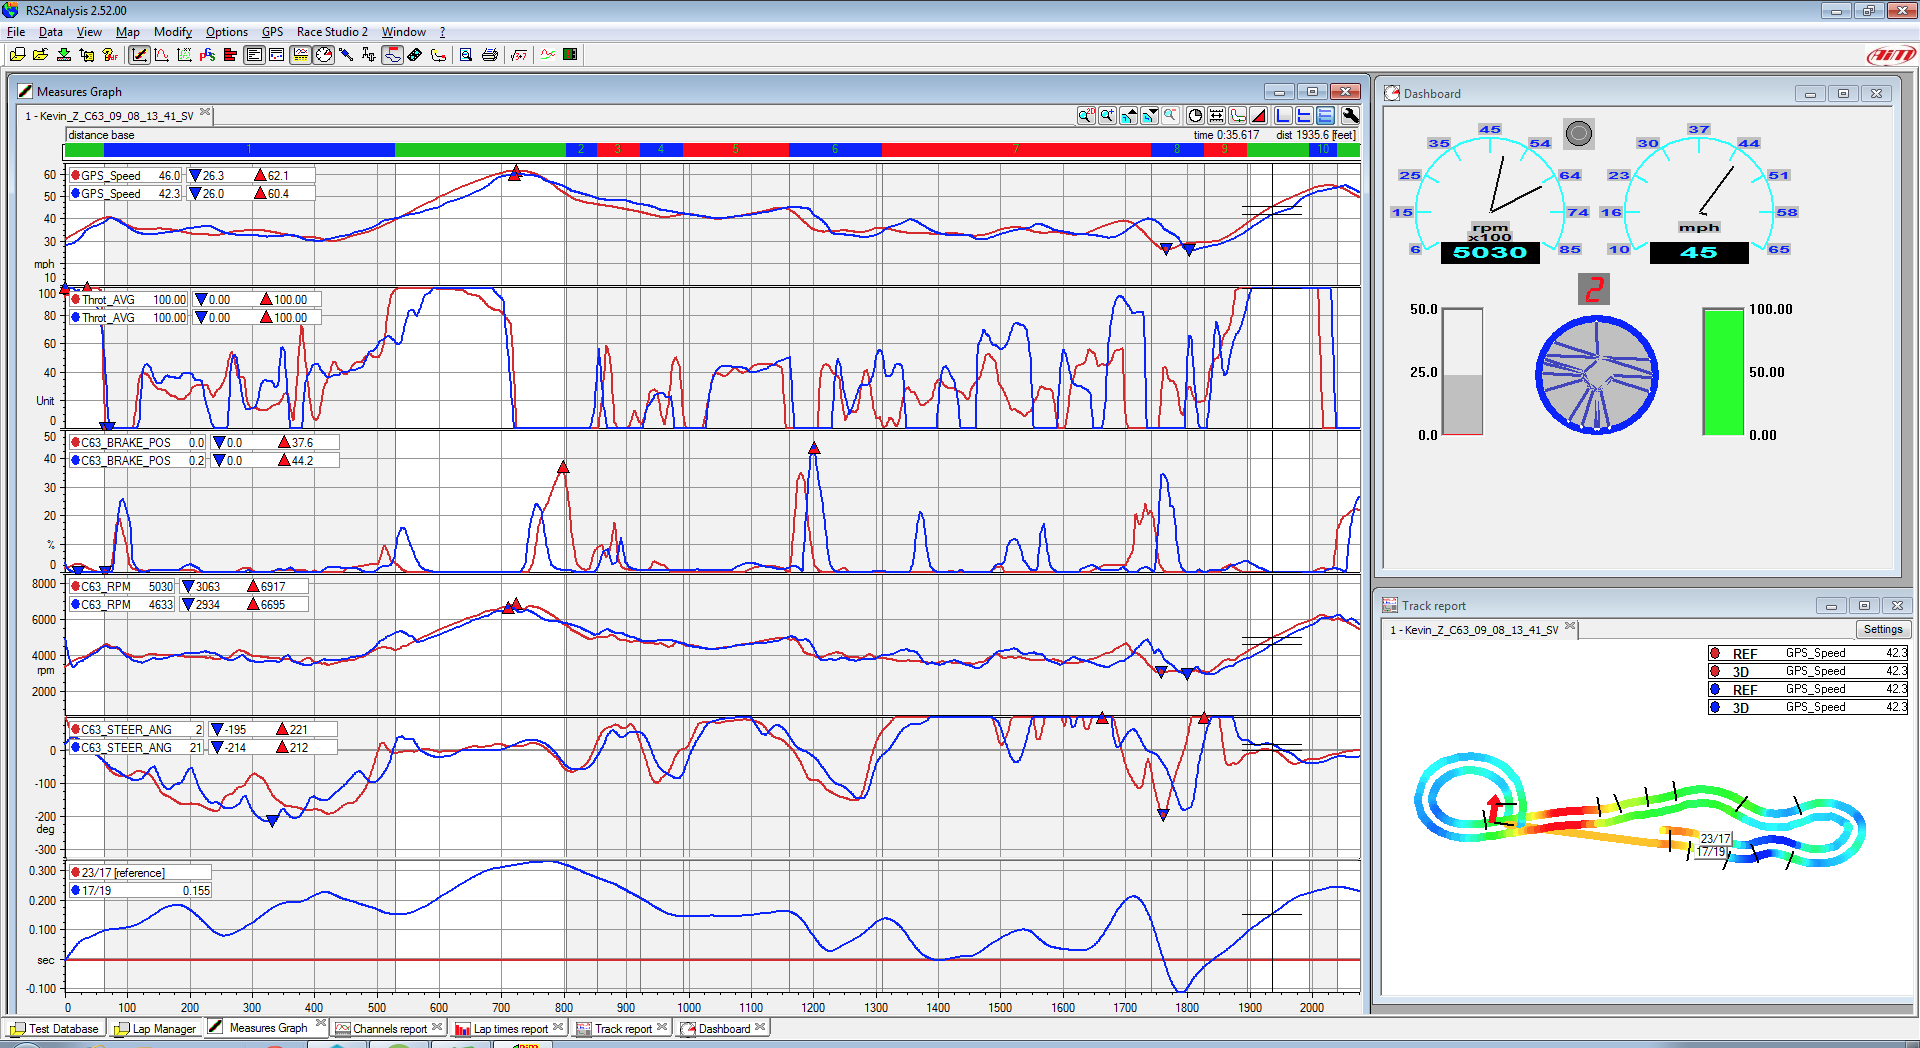Screen dimensions: 1920x1048
Task: Click the clock time-base icon
Action: point(1195,116)
